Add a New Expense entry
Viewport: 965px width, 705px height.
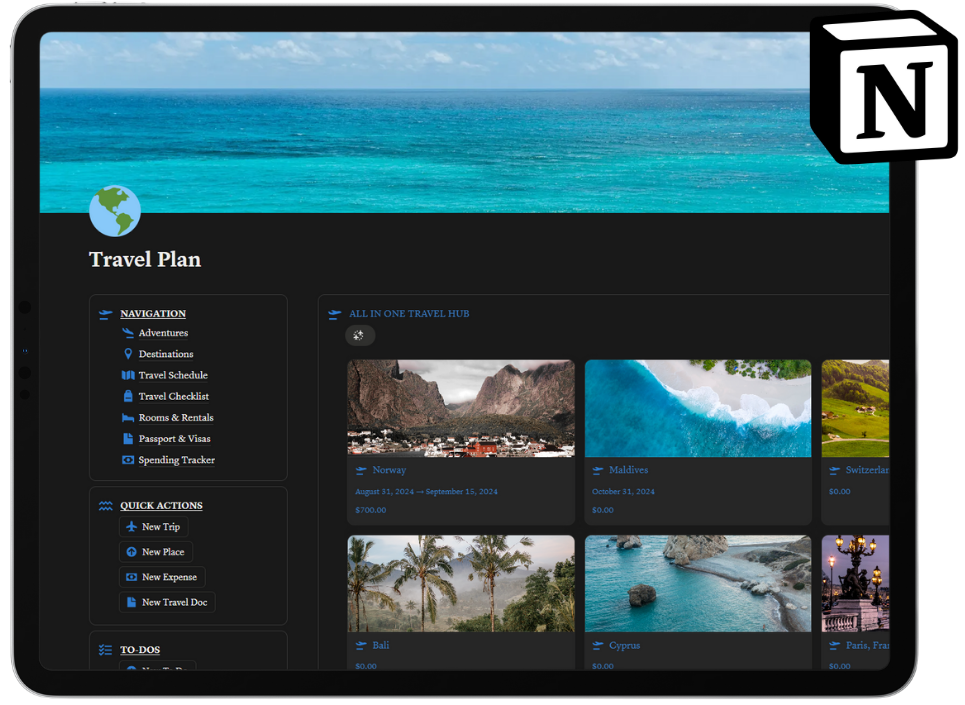168,577
